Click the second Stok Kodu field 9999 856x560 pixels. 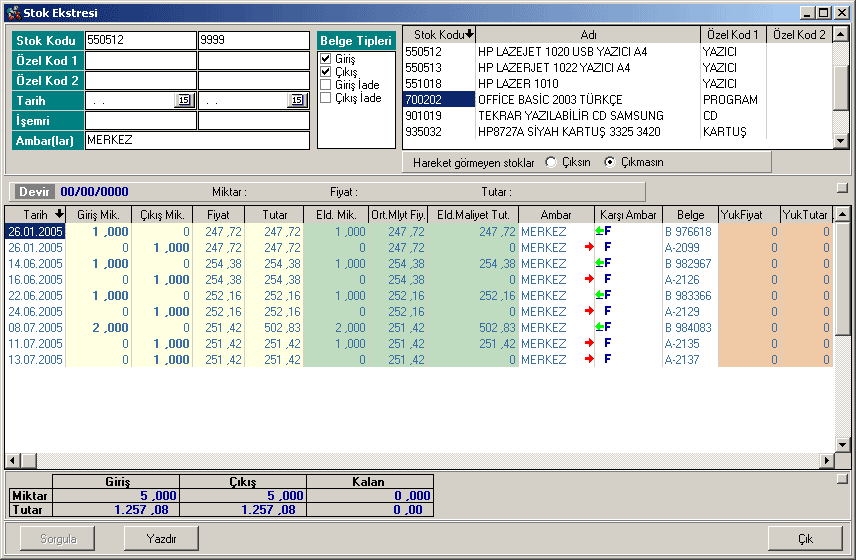click(x=254, y=40)
